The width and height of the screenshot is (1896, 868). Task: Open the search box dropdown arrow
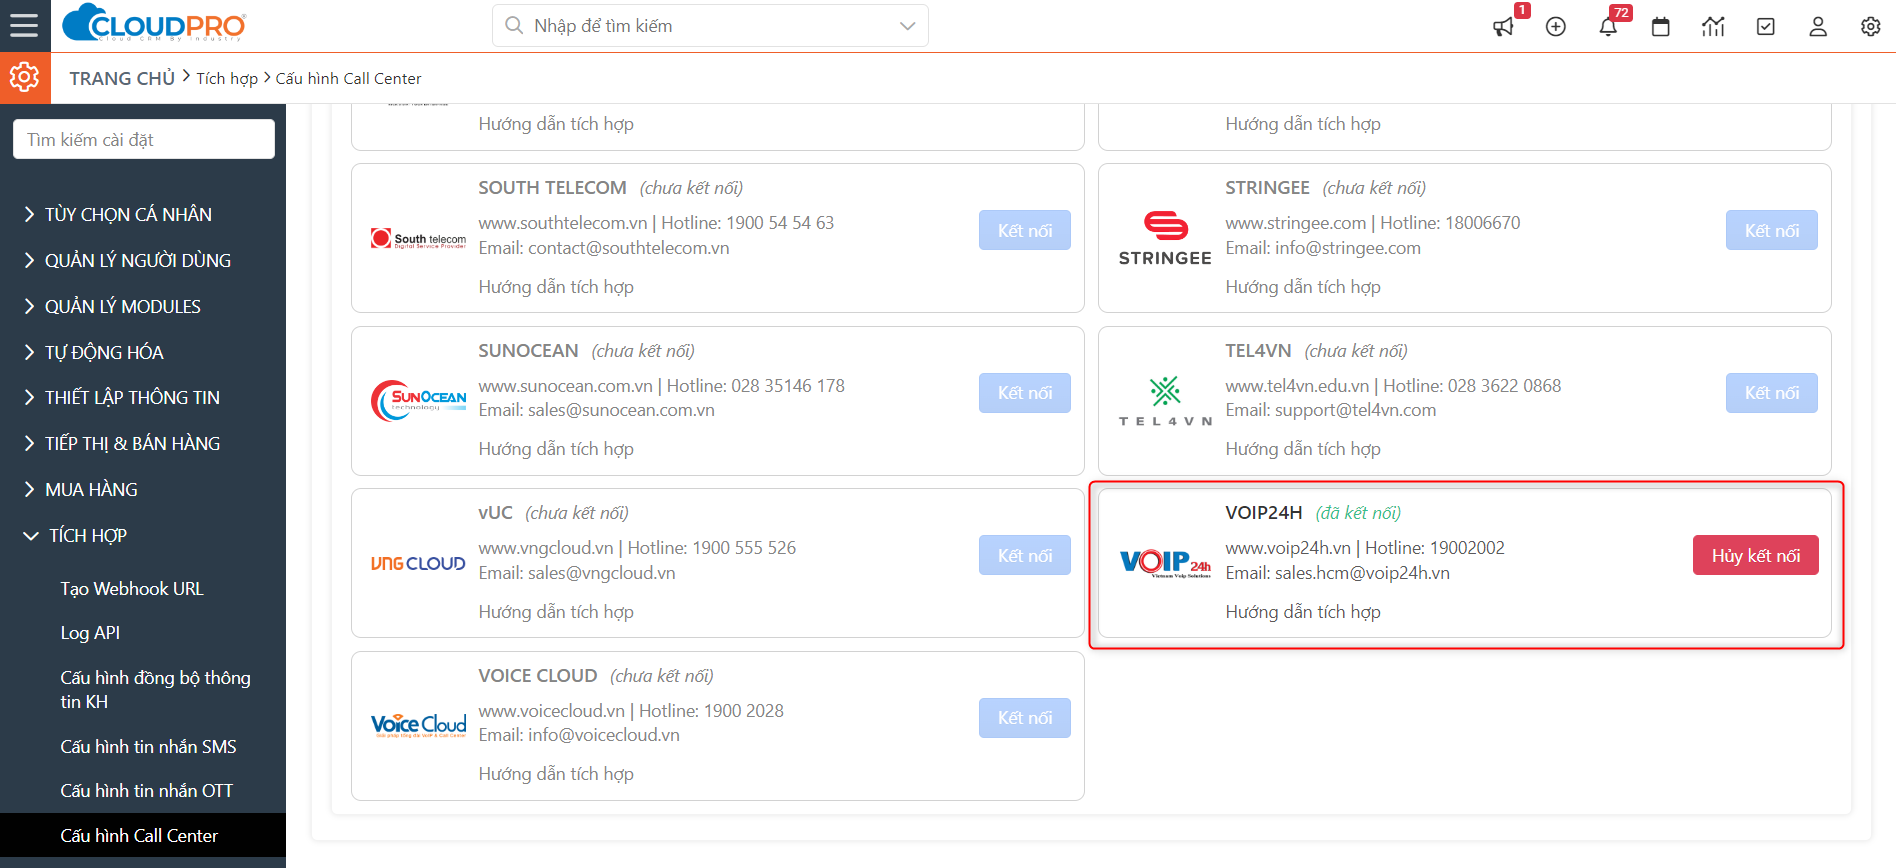[x=907, y=26]
